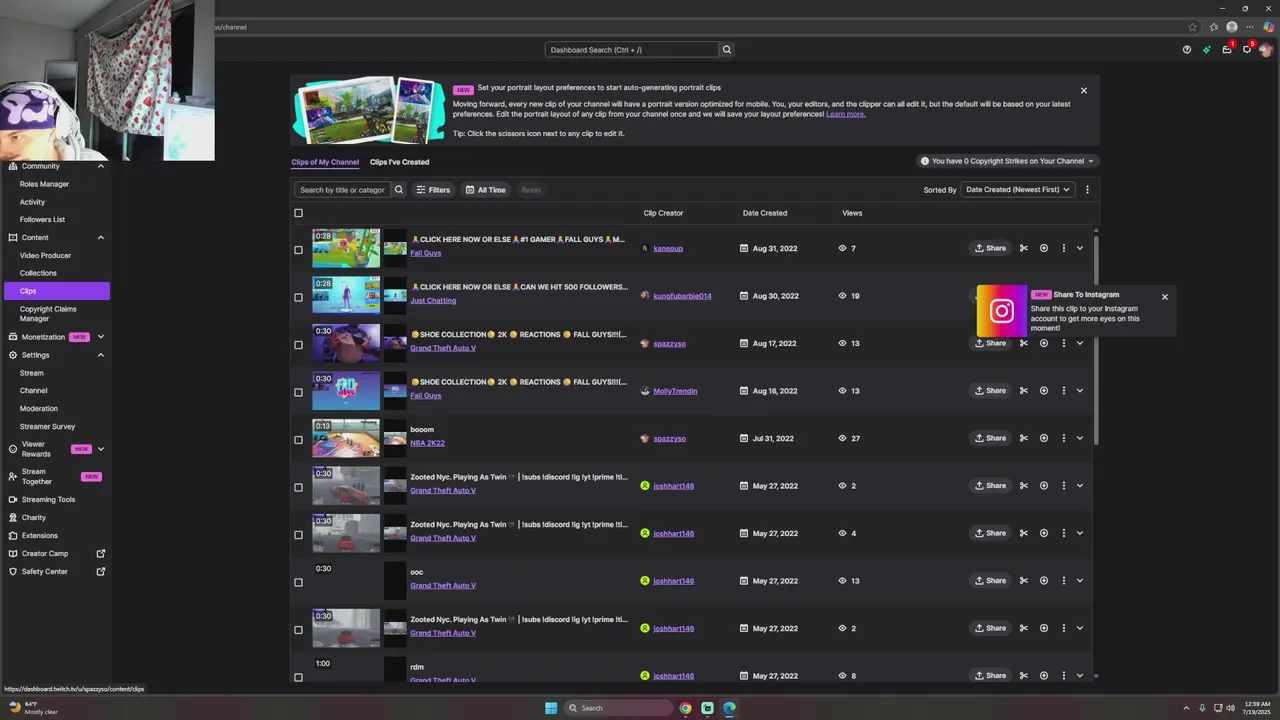Dismiss the Share To Instagram popup
Screen dimensions: 1280x720
point(1164,297)
